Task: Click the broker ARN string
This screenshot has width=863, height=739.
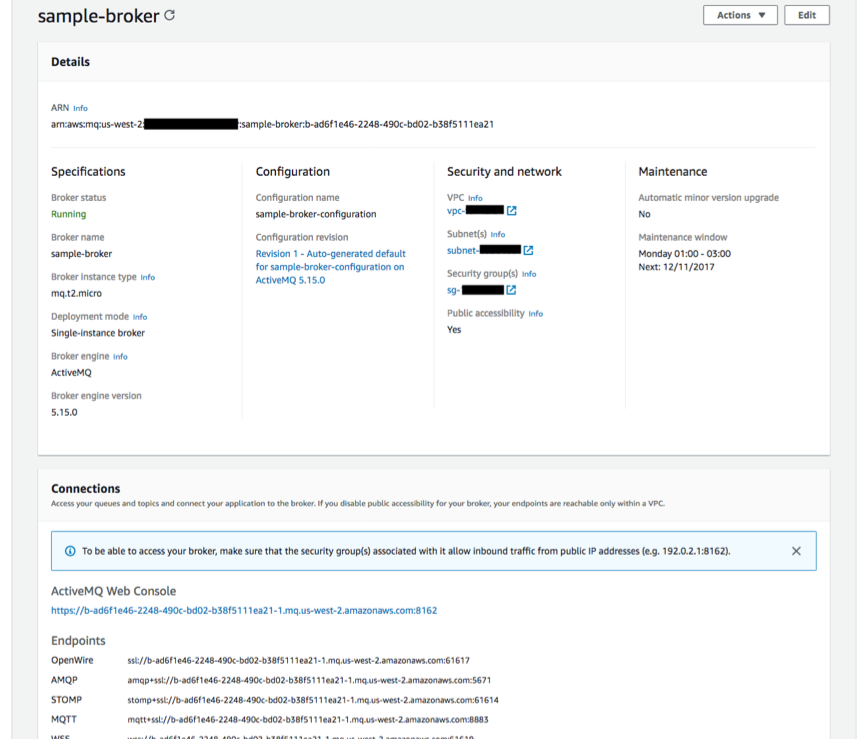Action: point(272,124)
